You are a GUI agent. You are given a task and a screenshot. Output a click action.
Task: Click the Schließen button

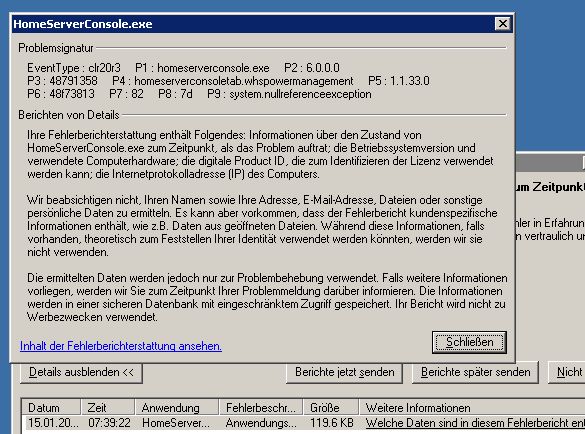(469, 342)
